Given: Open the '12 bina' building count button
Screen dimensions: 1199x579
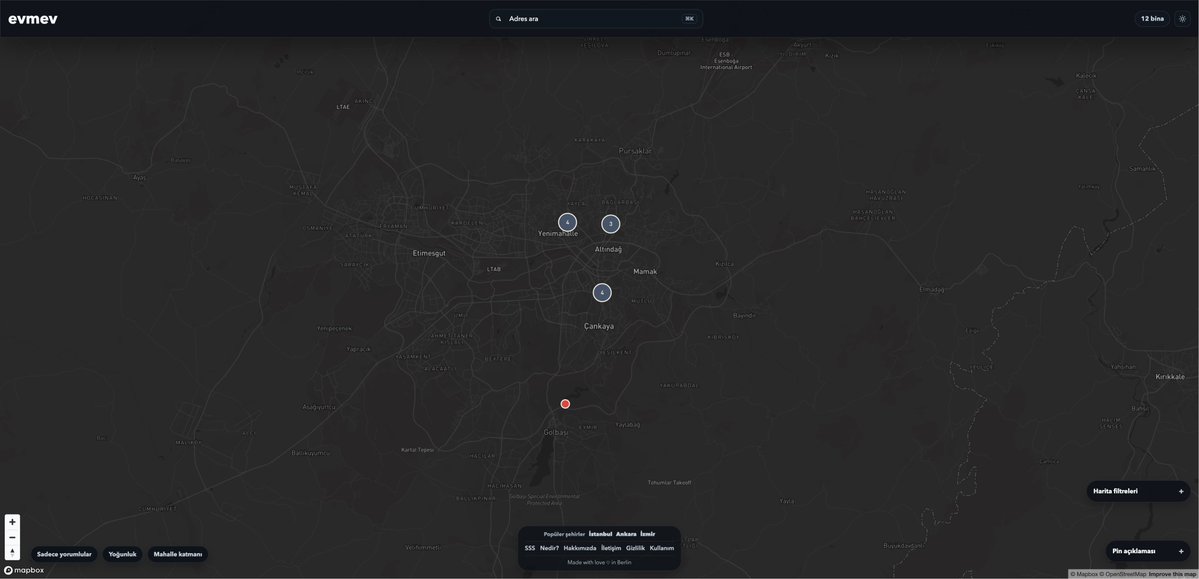Looking at the screenshot, I should click(x=1152, y=18).
